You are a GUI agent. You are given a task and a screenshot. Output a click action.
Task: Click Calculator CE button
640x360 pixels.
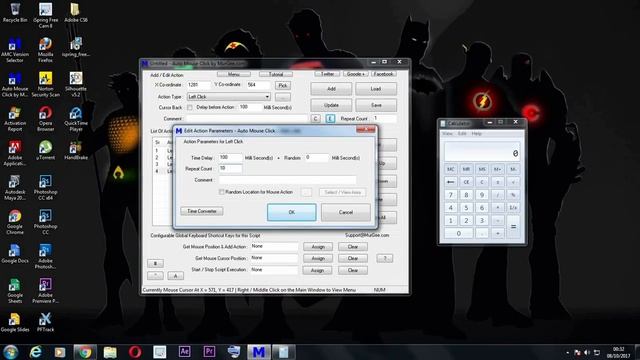(x=466, y=182)
